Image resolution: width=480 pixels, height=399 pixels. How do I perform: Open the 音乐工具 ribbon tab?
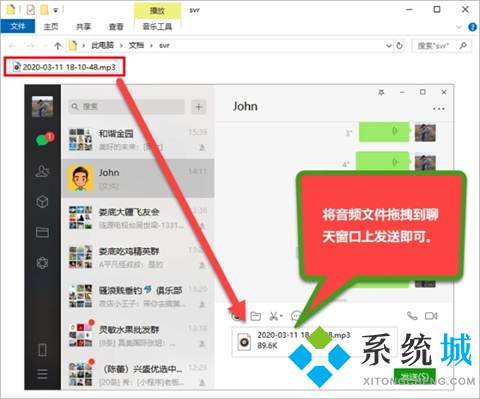(157, 26)
